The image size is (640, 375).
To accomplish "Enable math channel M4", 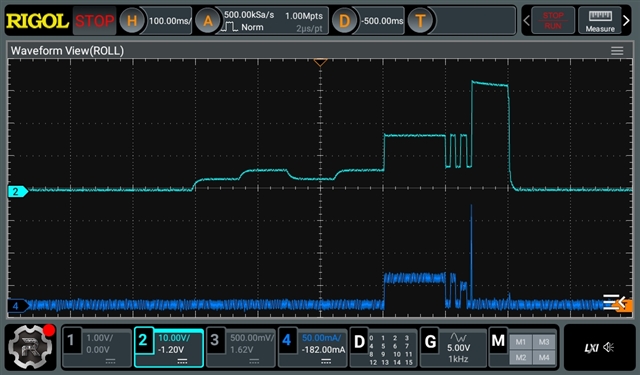I will pyautogui.click(x=544, y=357).
